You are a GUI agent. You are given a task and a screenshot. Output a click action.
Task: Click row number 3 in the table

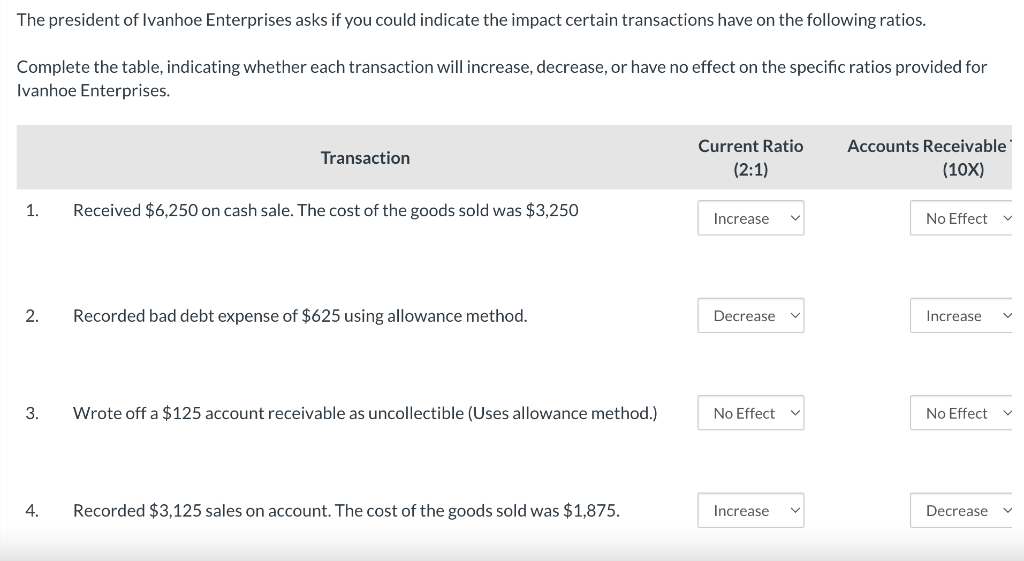tap(32, 413)
